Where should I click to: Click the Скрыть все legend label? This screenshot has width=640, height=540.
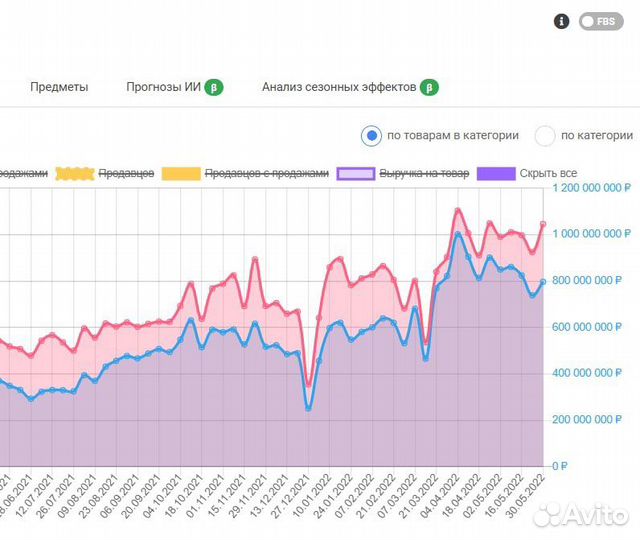click(548, 173)
